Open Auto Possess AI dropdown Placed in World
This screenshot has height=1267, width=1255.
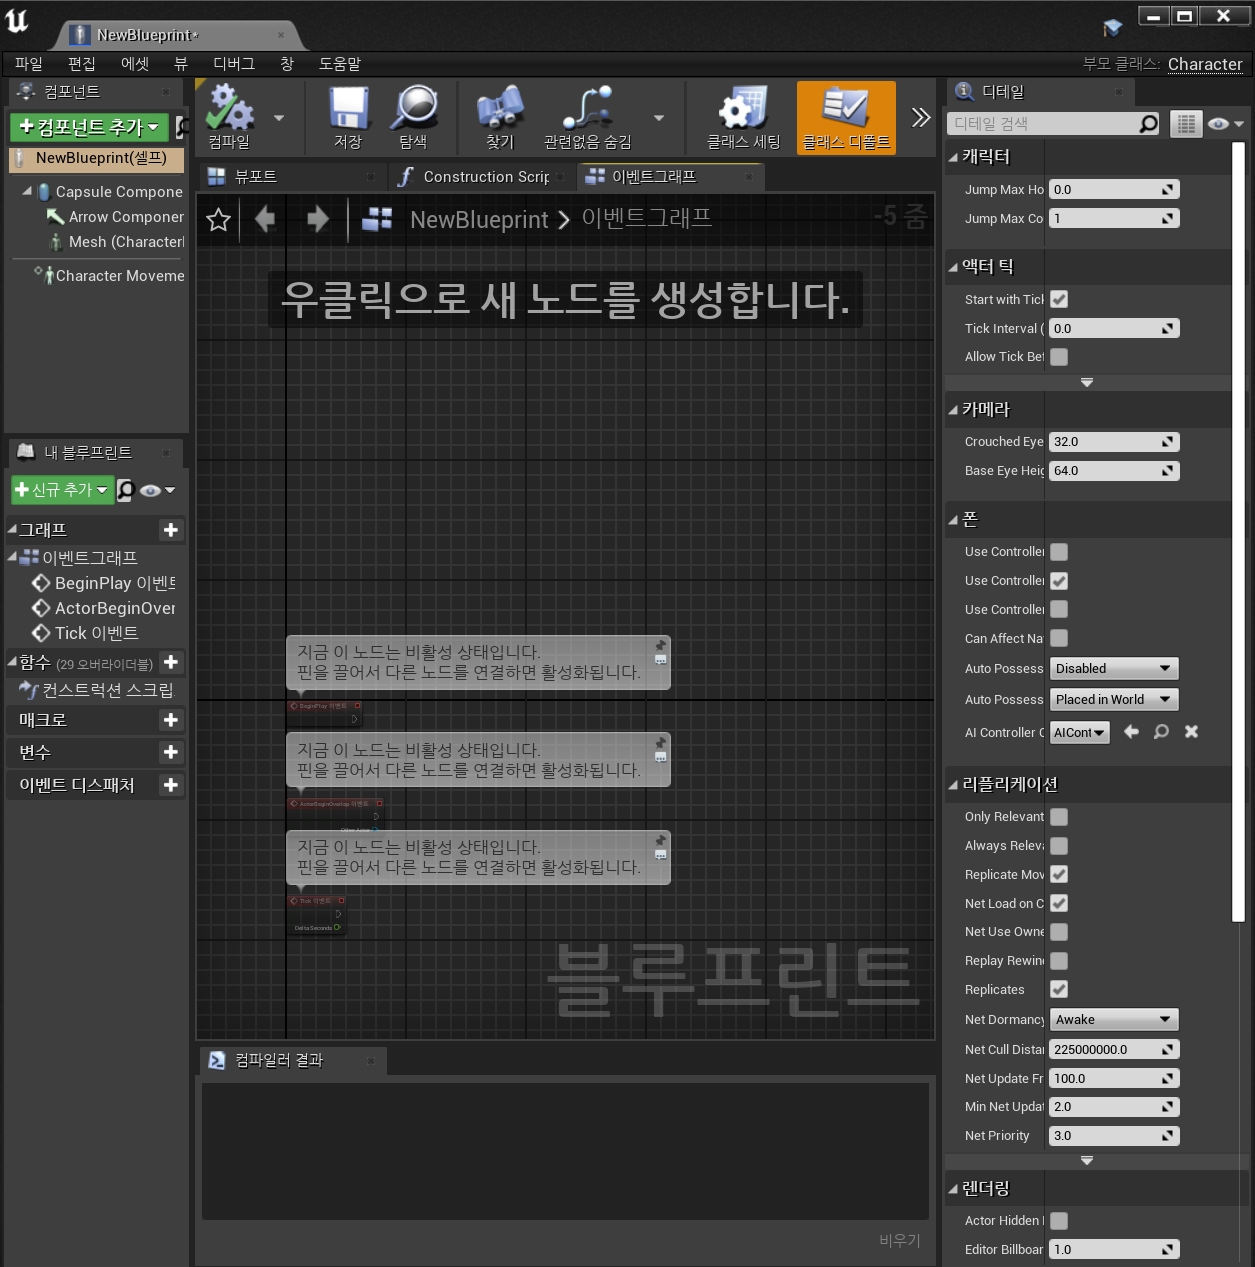pos(1114,699)
